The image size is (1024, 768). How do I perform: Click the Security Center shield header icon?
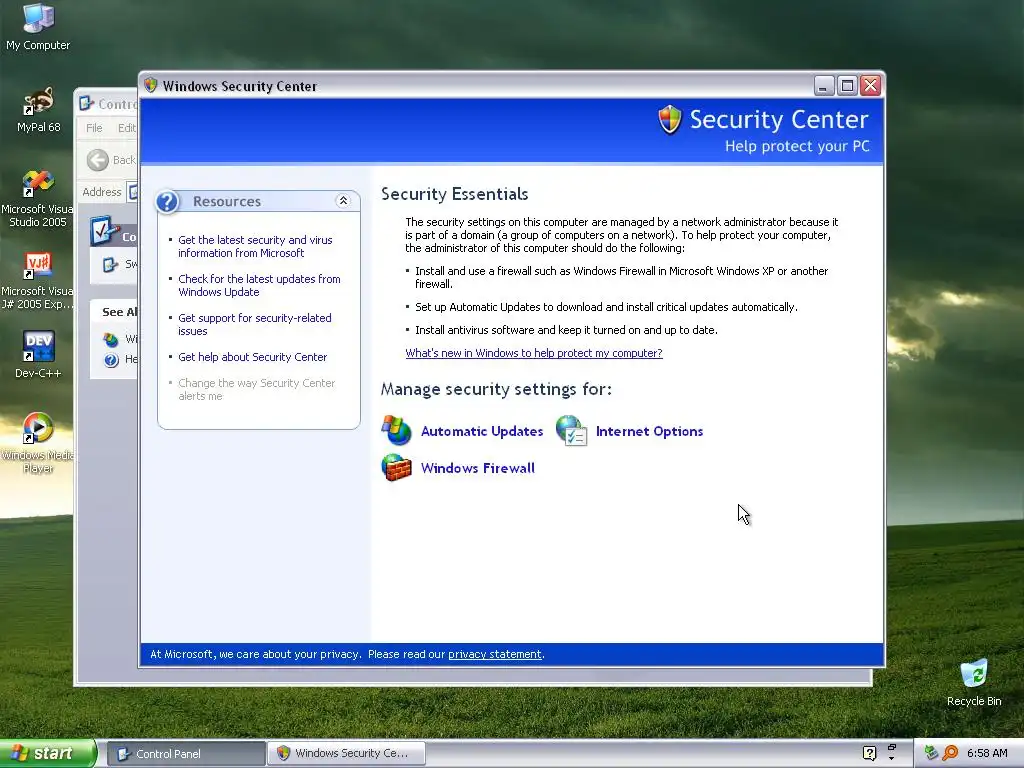(x=669, y=120)
